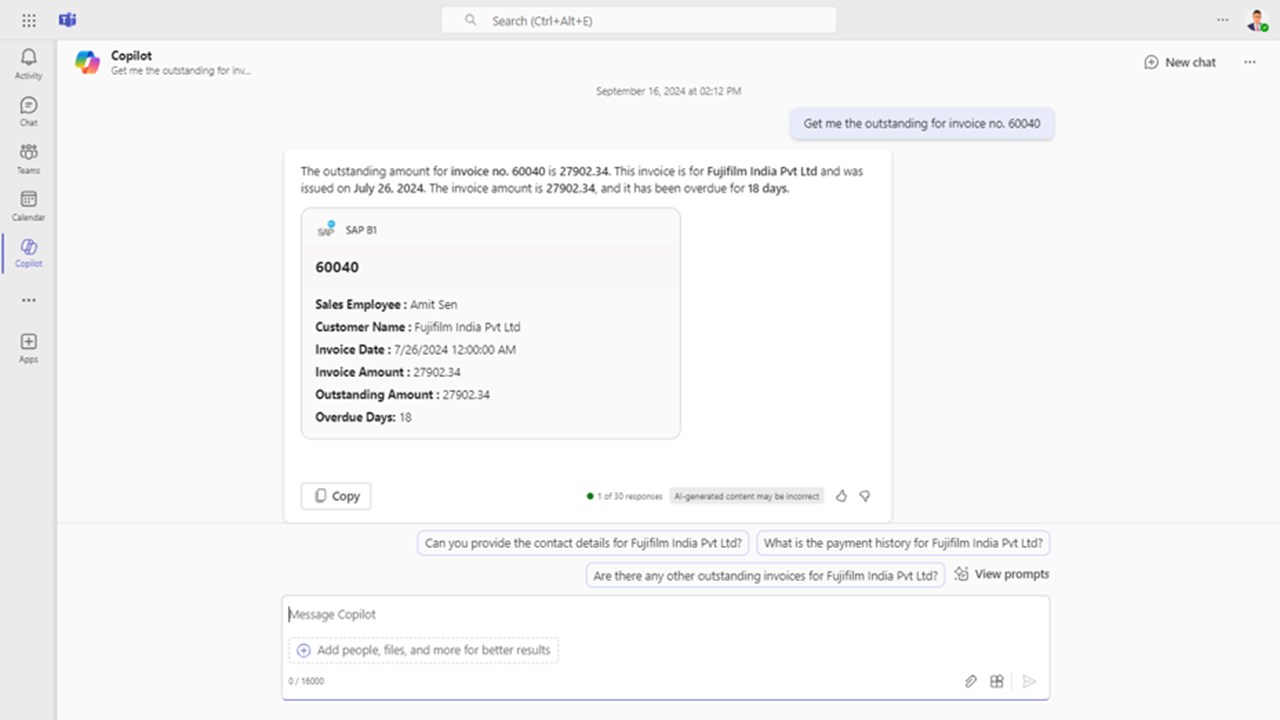
Task: Open Apps in the sidebar
Action: [x=29, y=348]
